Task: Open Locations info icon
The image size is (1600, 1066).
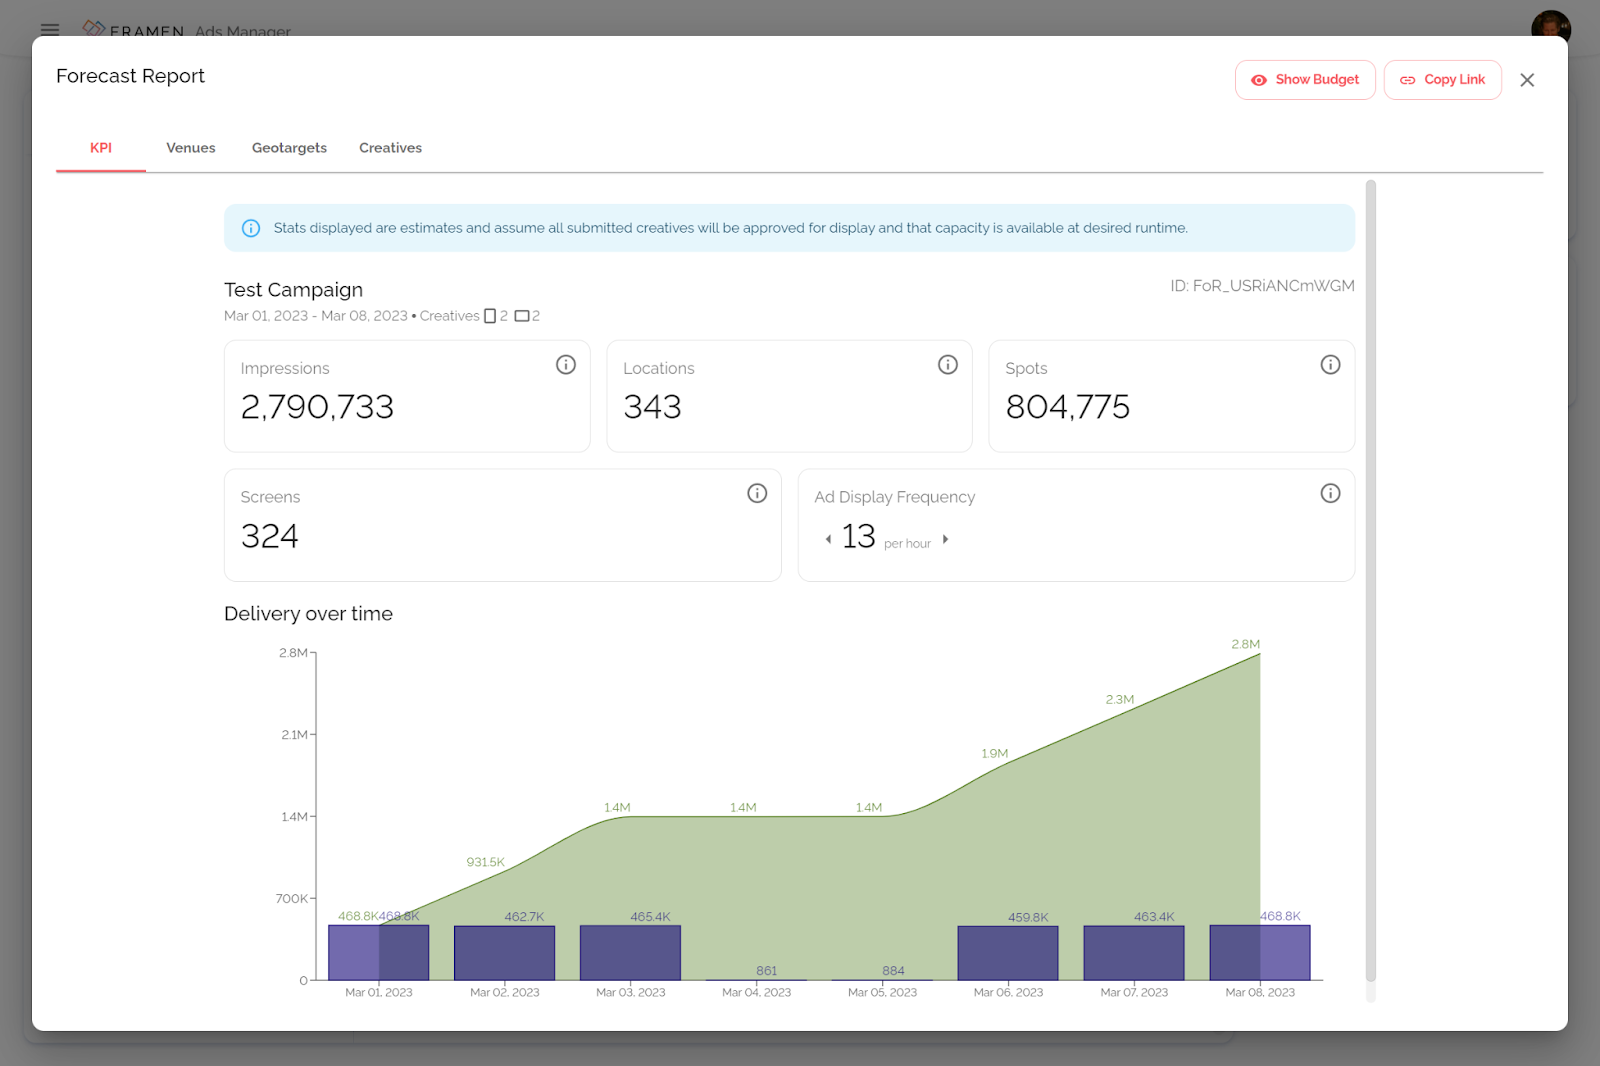Action: click(x=948, y=365)
